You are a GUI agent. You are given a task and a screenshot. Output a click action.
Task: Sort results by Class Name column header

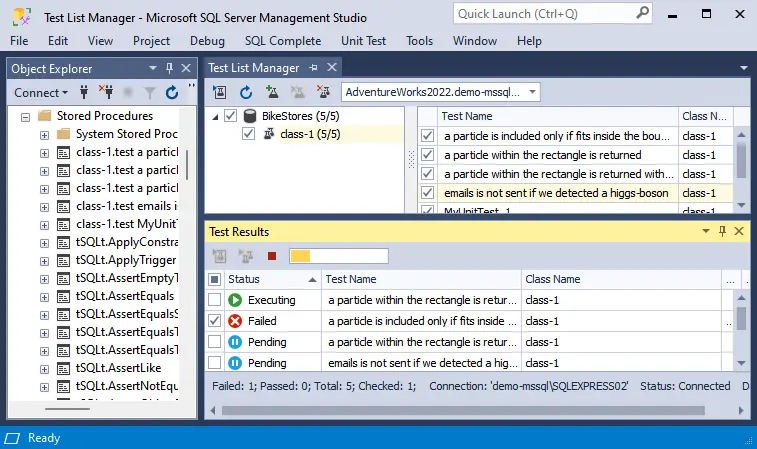pyautogui.click(x=622, y=279)
